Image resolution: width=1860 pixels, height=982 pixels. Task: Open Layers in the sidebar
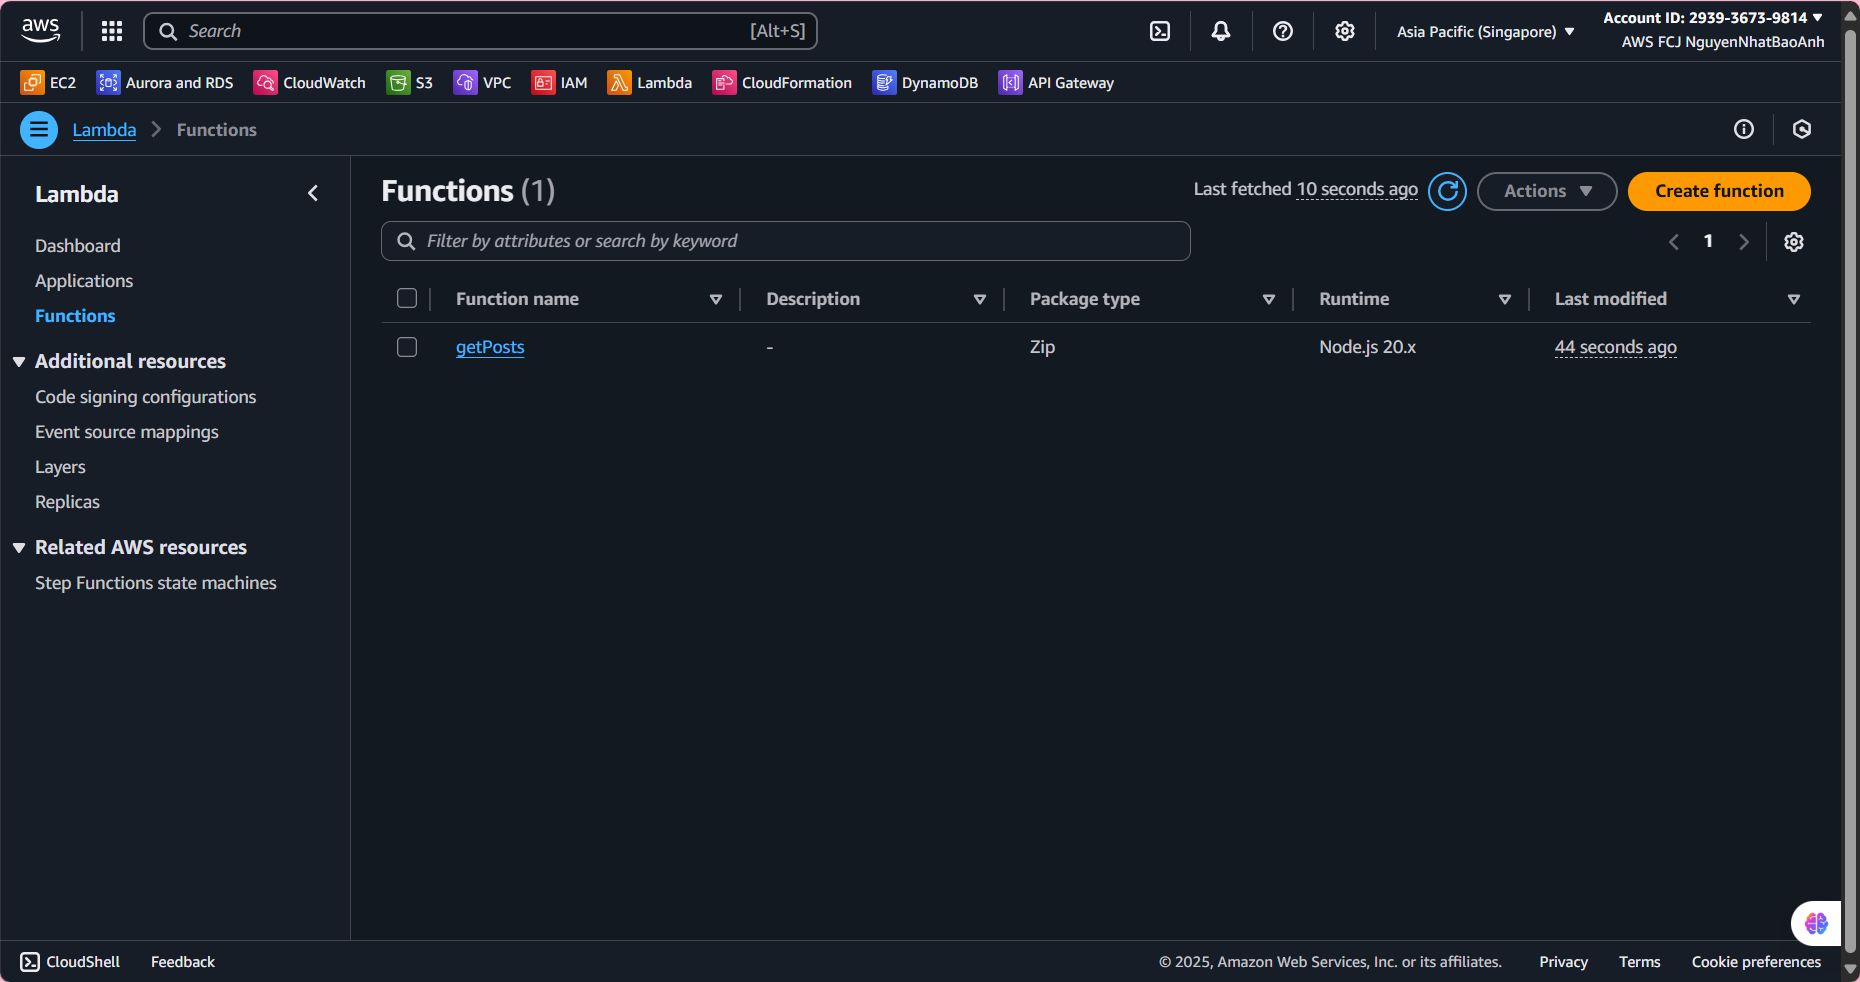click(x=60, y=467)
